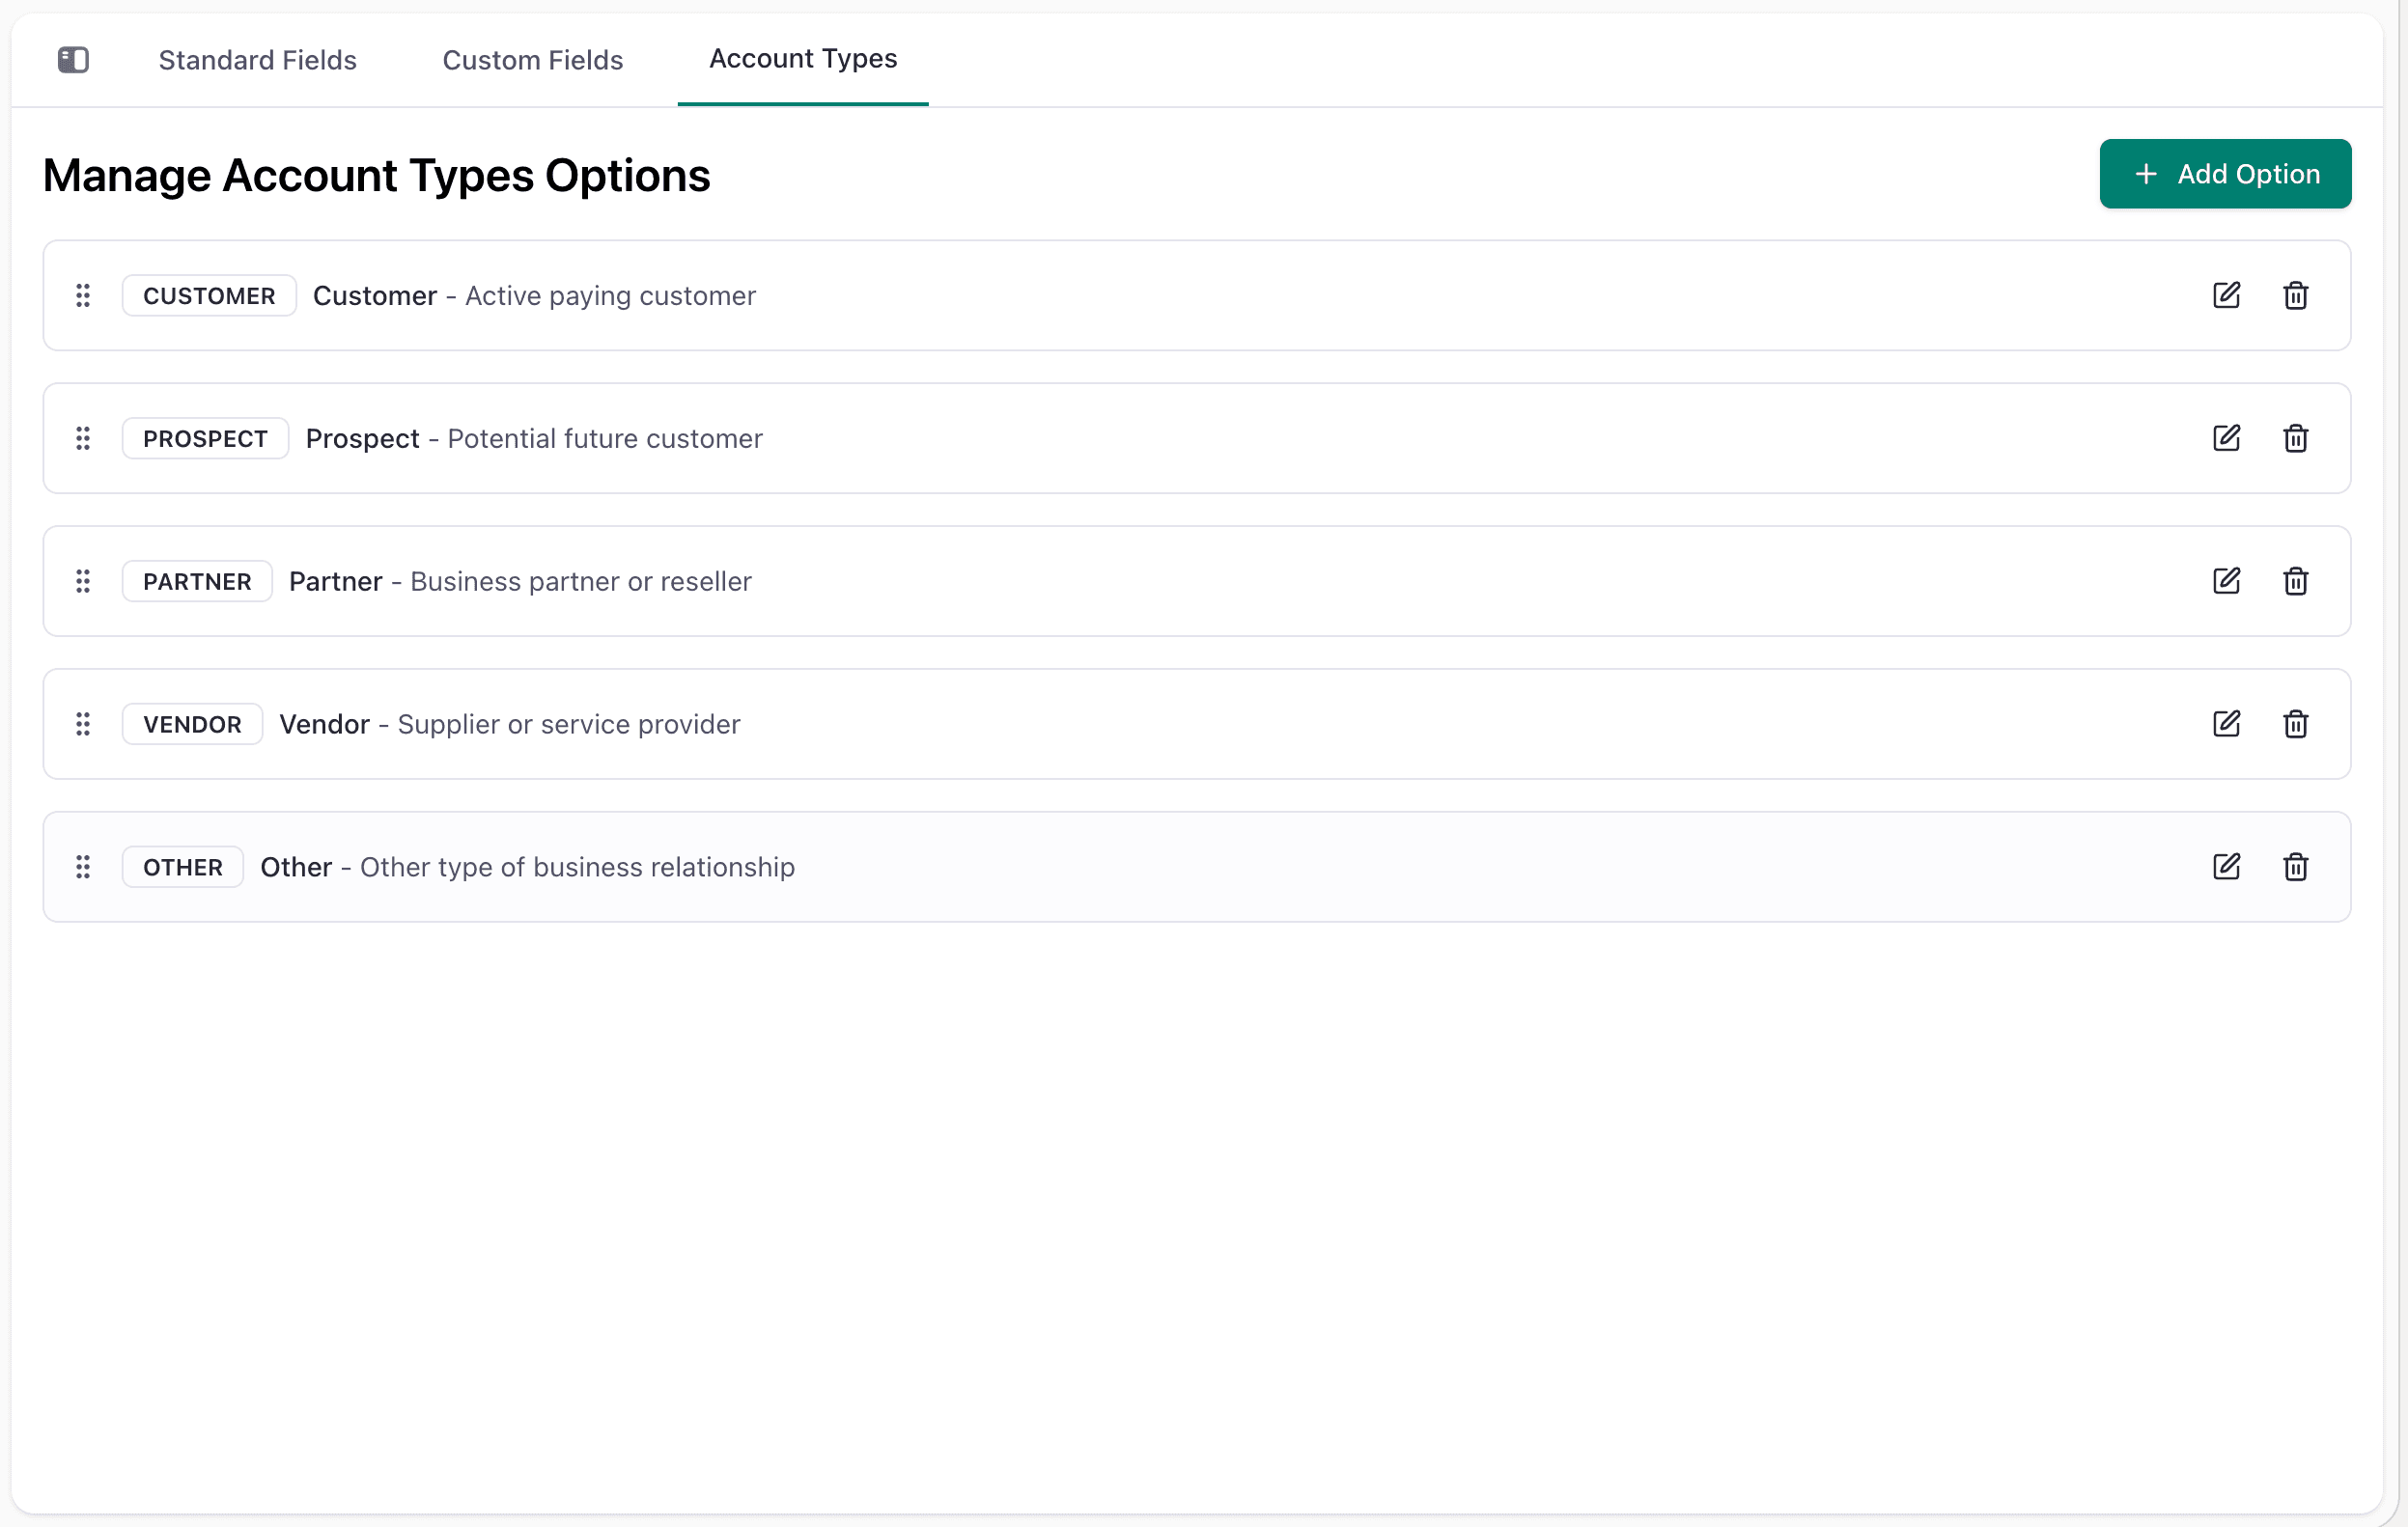The image size is (2408, 1527).
Task: Open the Standard Fields tab
Action: pyautogui.click(x=257, y=60)
